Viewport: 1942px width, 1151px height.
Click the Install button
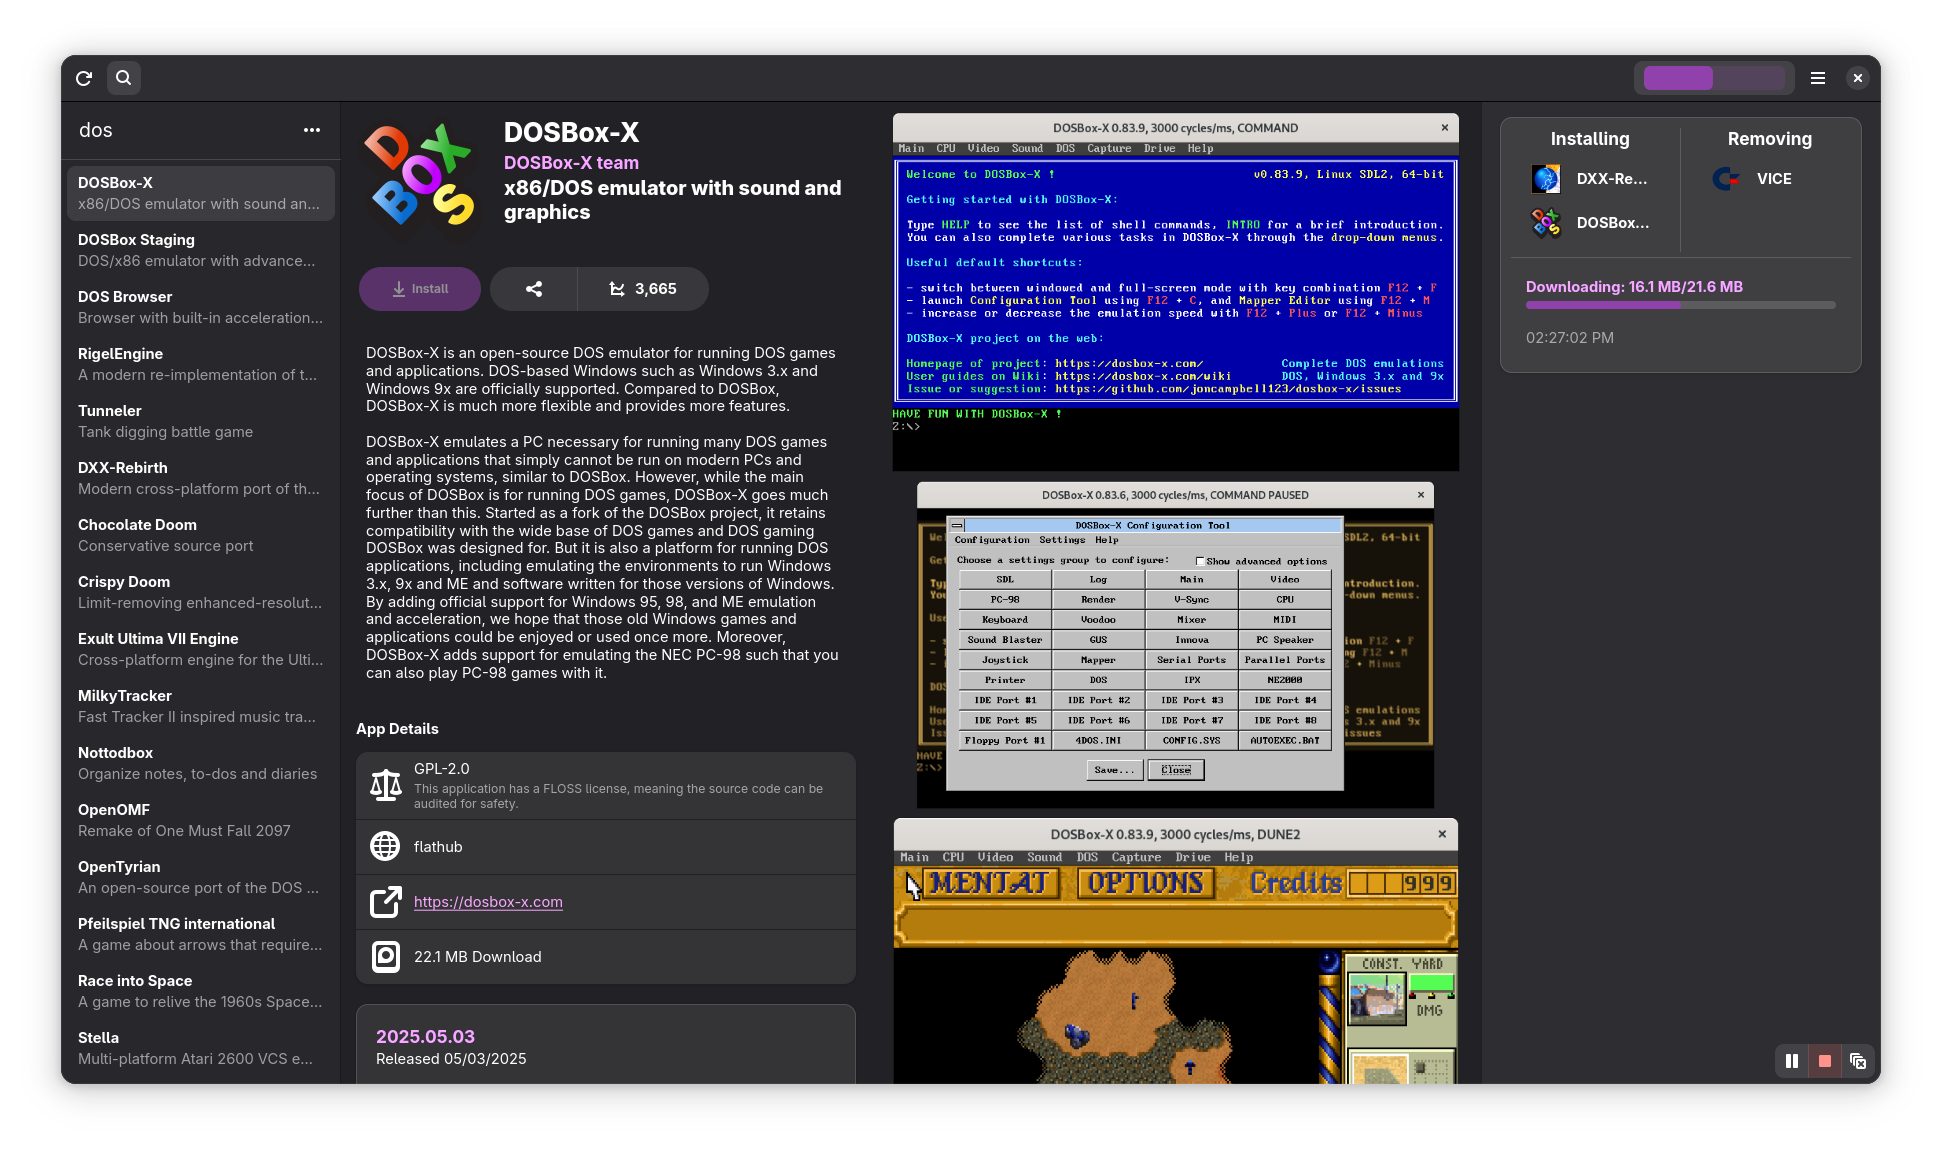click(x=420, y=289)
